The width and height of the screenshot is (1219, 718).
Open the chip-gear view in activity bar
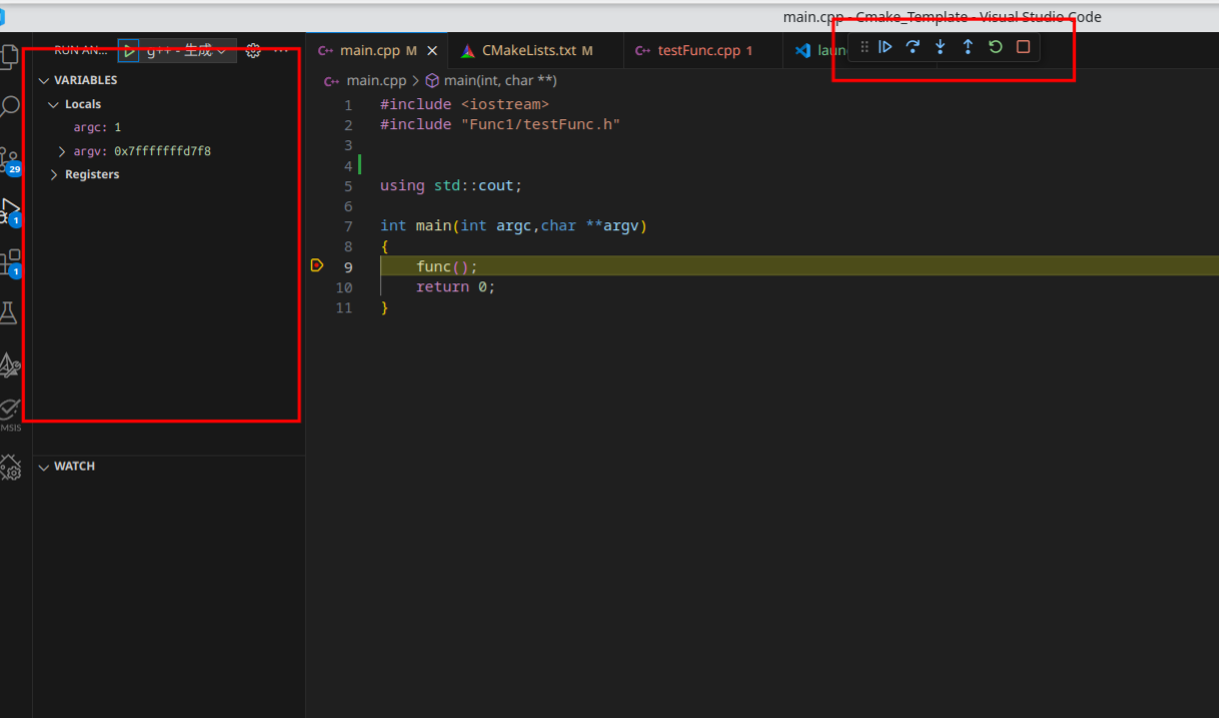click(x=10, y=467)
